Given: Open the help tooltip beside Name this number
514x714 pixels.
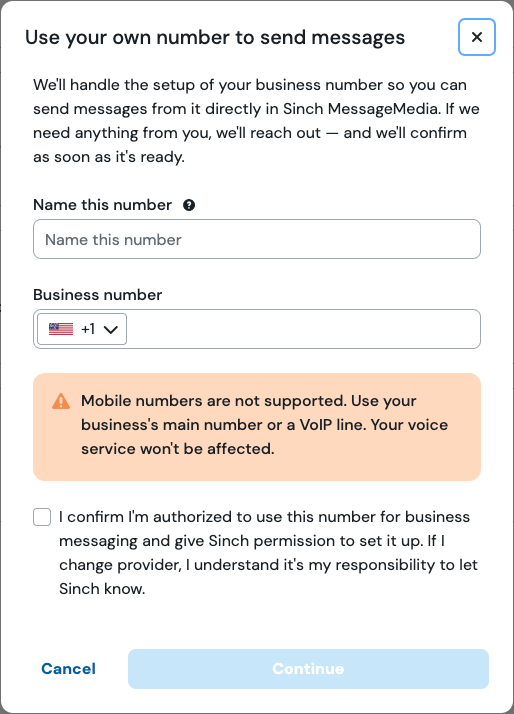Looking at the screenshot, I should click(189, 205).
